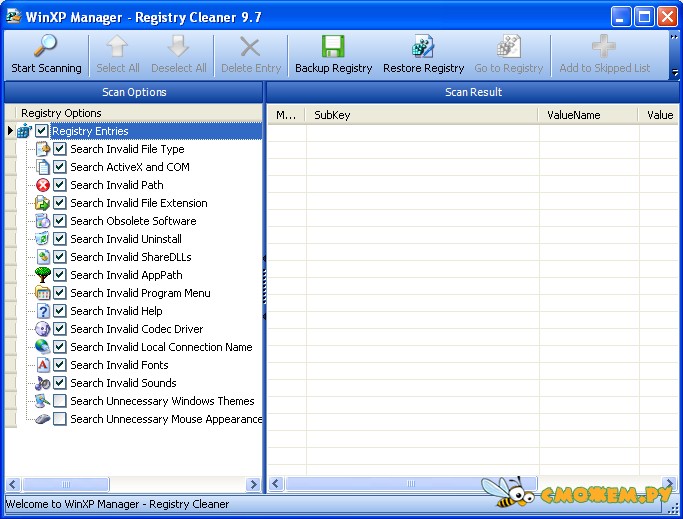683x519 pixels.
Task: Click the tree icon for Invalid AppPath
Action: pyautogui.click(x=43, y=275)
